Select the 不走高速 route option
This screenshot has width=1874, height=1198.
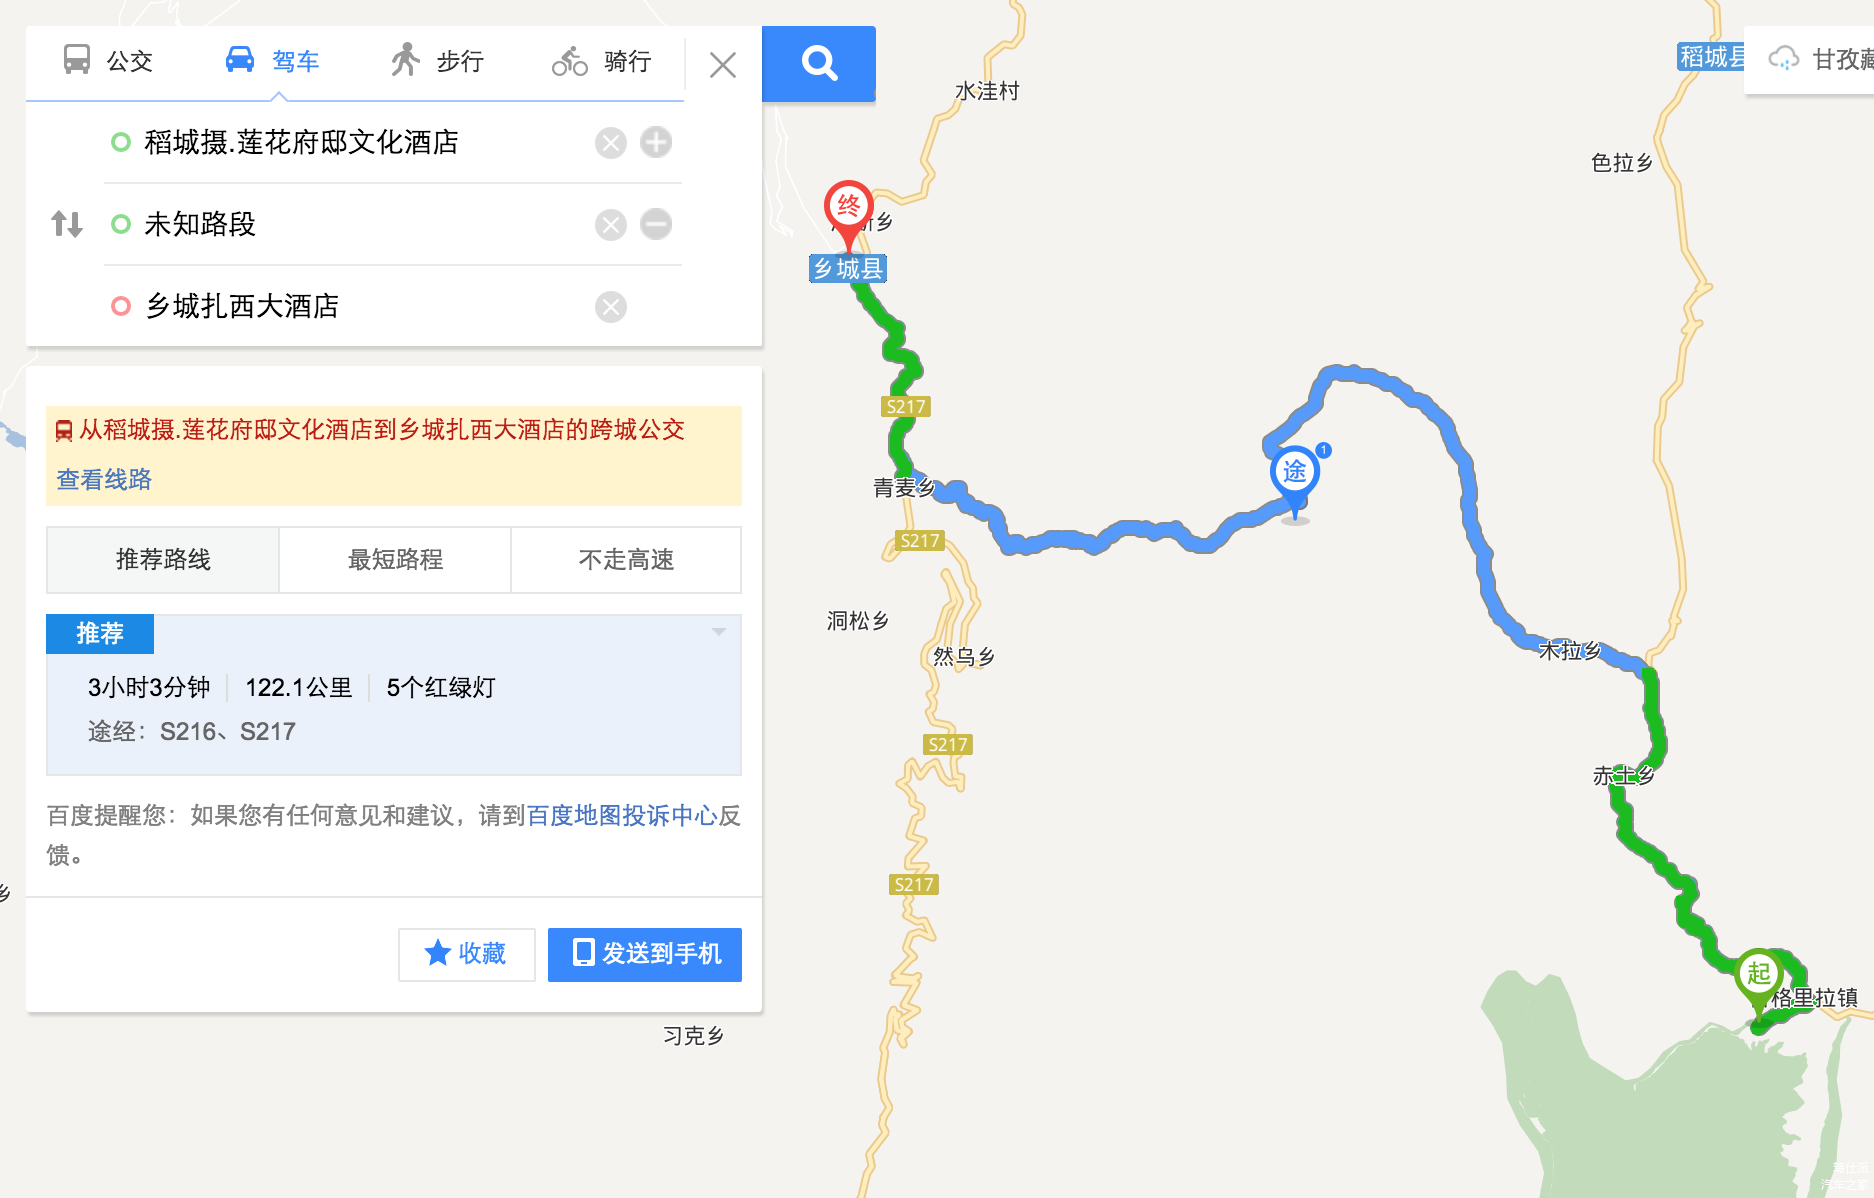627,560
